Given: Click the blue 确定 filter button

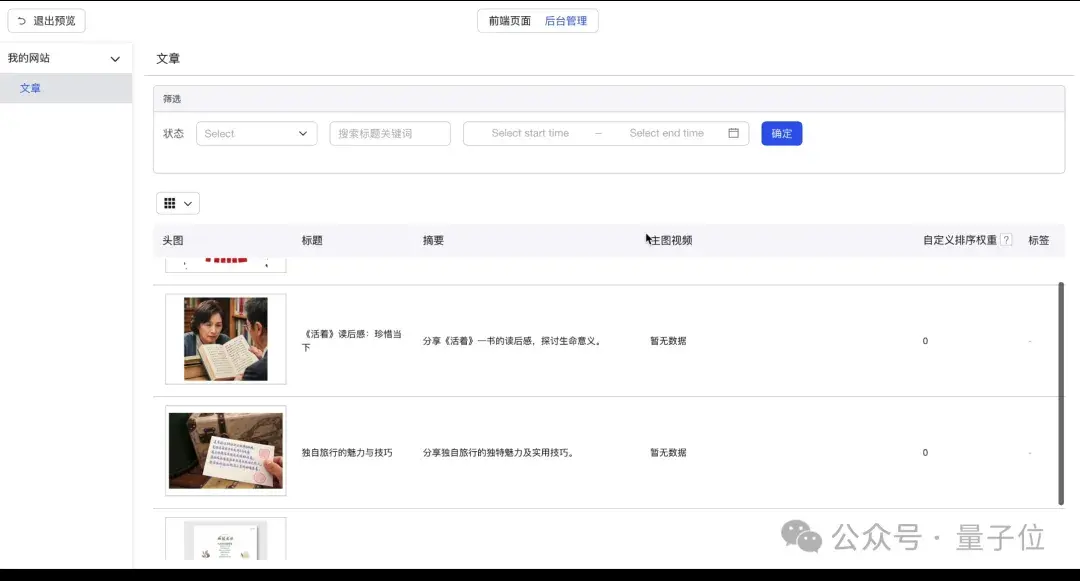Looking at the screenshot, I should (781, 133).
